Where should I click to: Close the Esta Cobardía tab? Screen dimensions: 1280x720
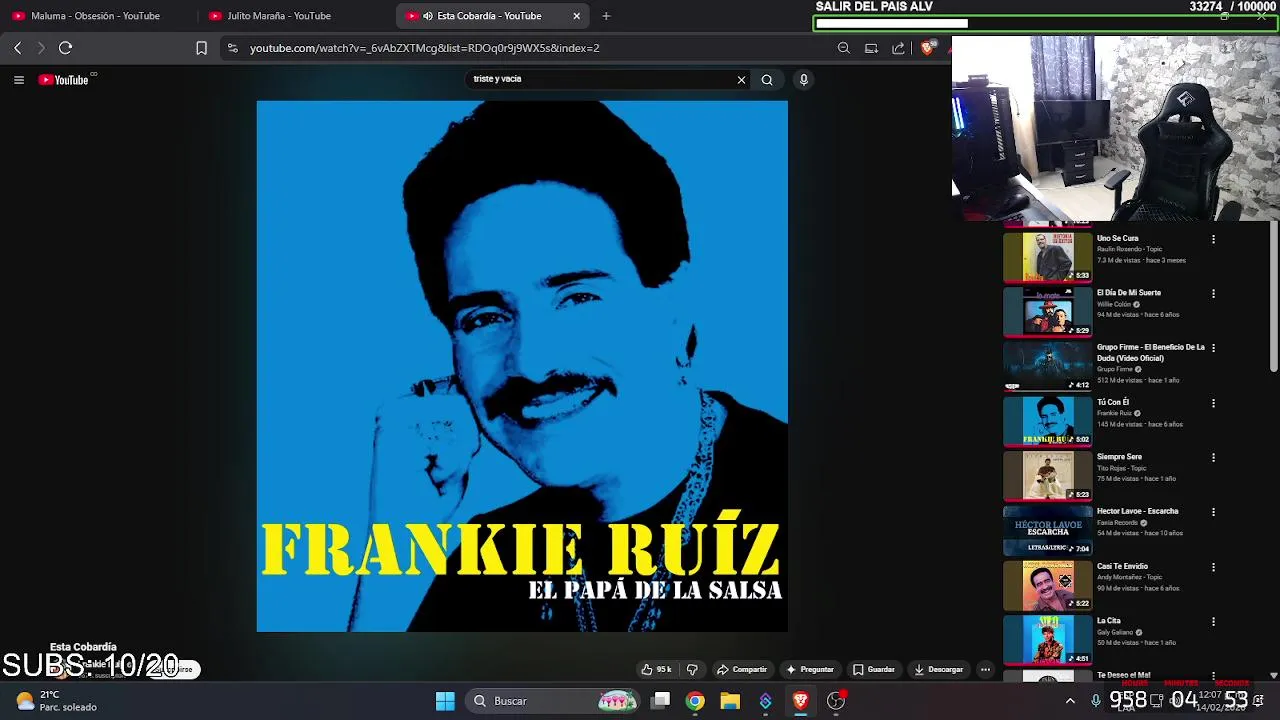(576, 16)
